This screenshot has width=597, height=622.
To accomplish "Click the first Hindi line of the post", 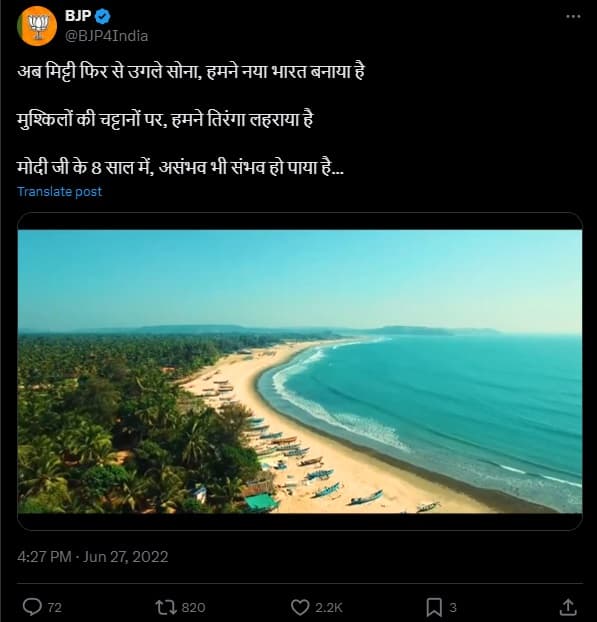I will (191, 72).
